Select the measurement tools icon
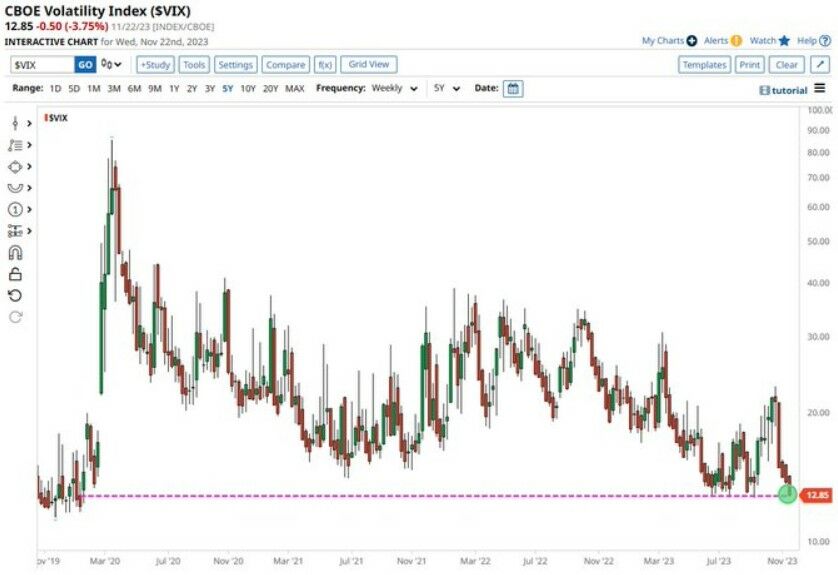The height and width of the screenshot is (575, 838). 15,231
